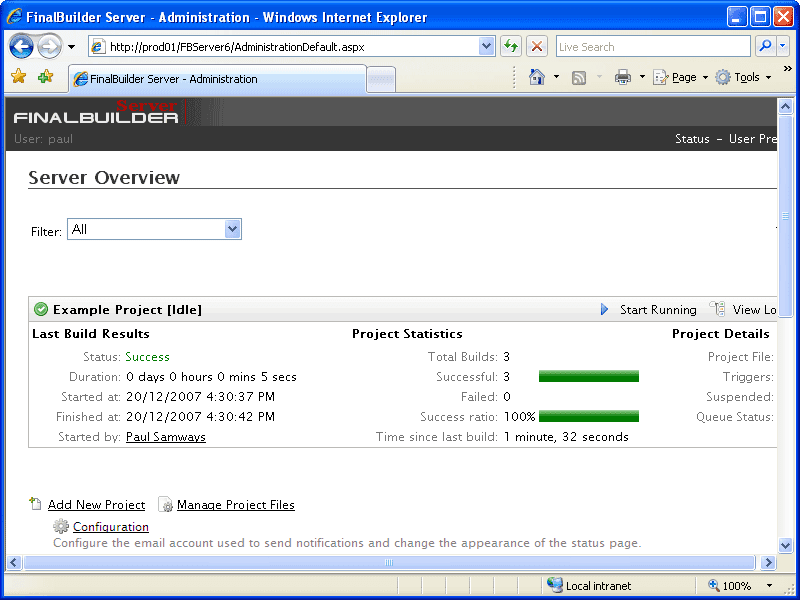Click the Start Running link
This screenshot has width=800, height=600.
pyautogui.click(x=658, y=310)
